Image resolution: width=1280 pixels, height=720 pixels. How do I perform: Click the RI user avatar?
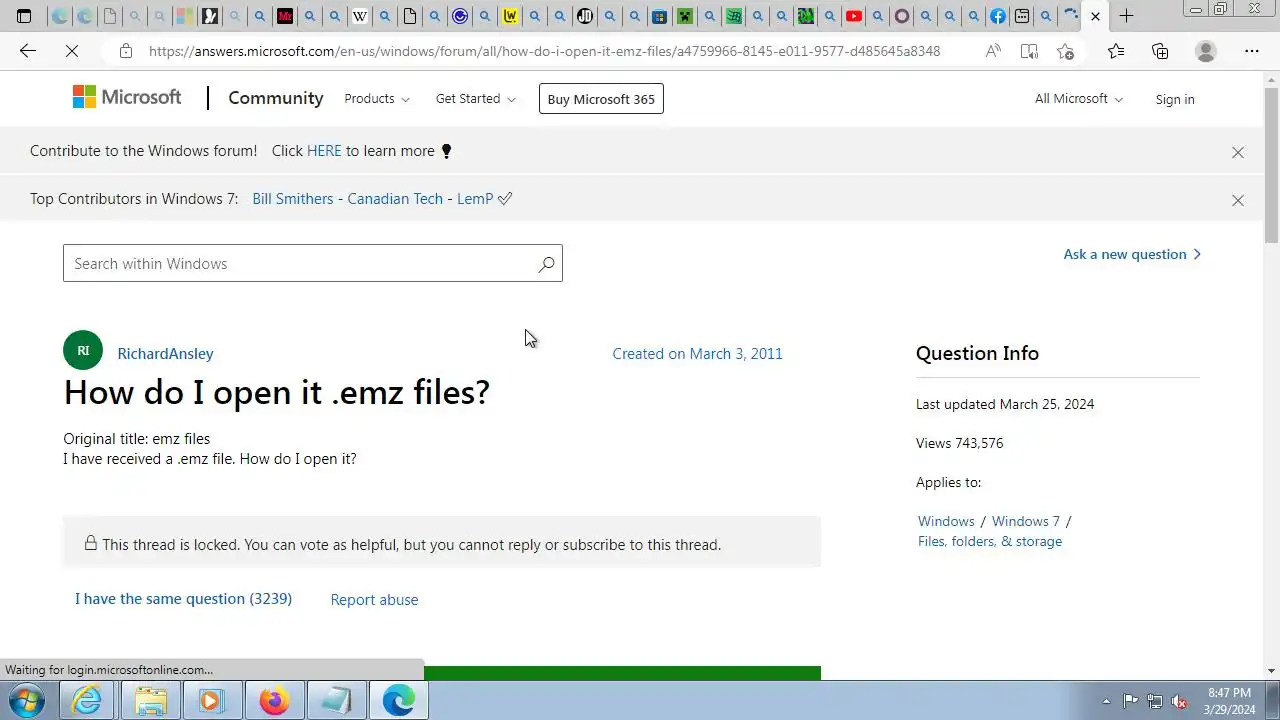click(83, 351)
